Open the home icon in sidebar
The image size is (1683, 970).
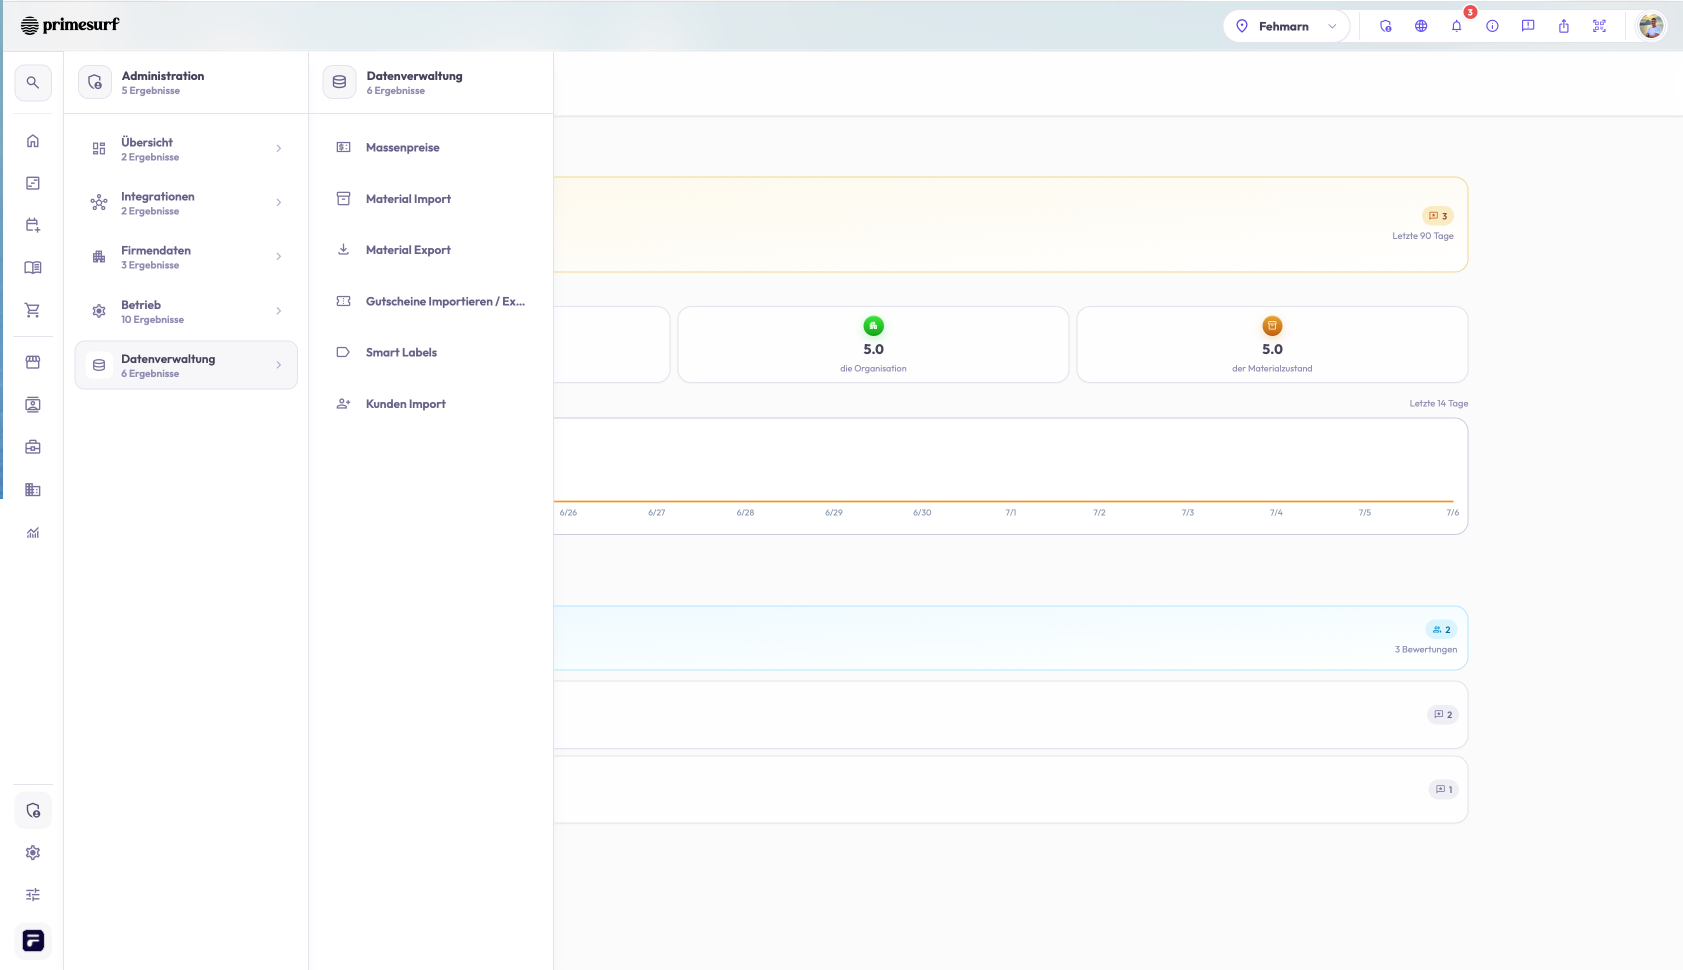pyautogui.click(x=33, y=141)
